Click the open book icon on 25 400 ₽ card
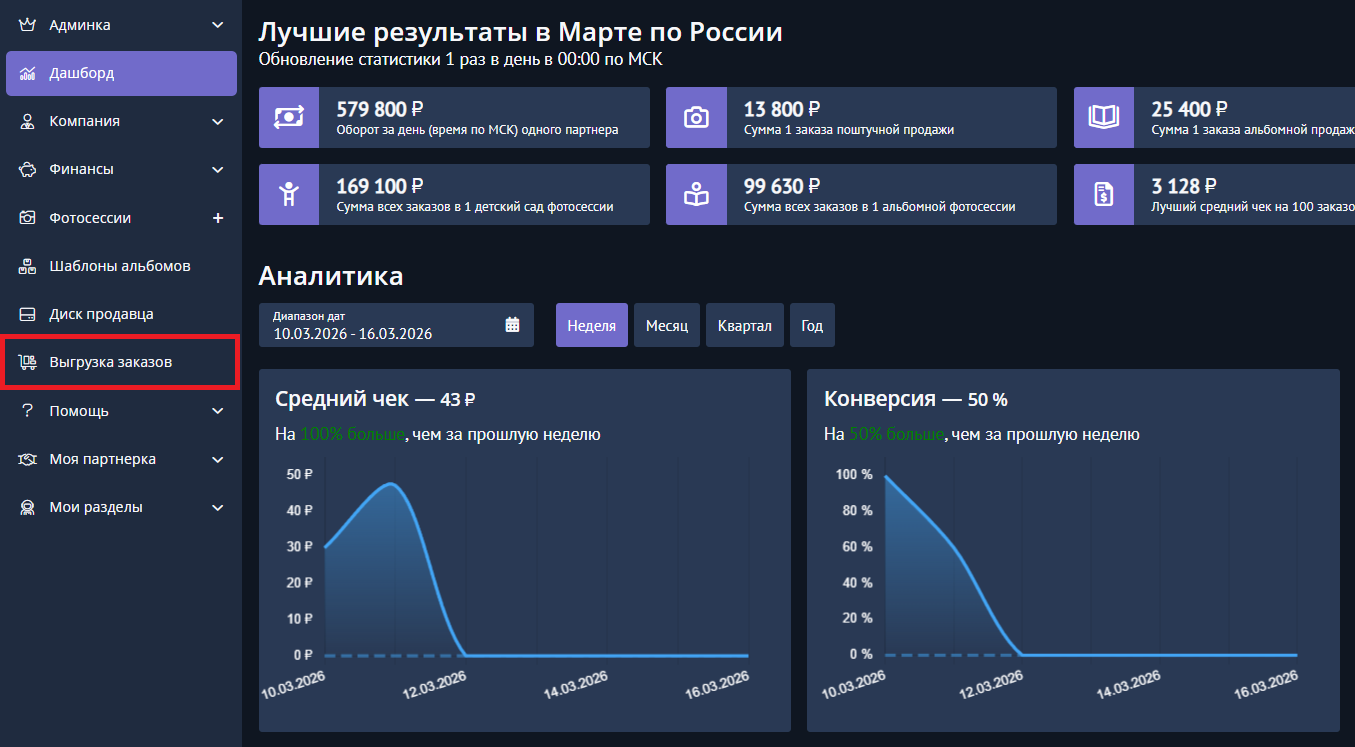 tap(1104, 118)
